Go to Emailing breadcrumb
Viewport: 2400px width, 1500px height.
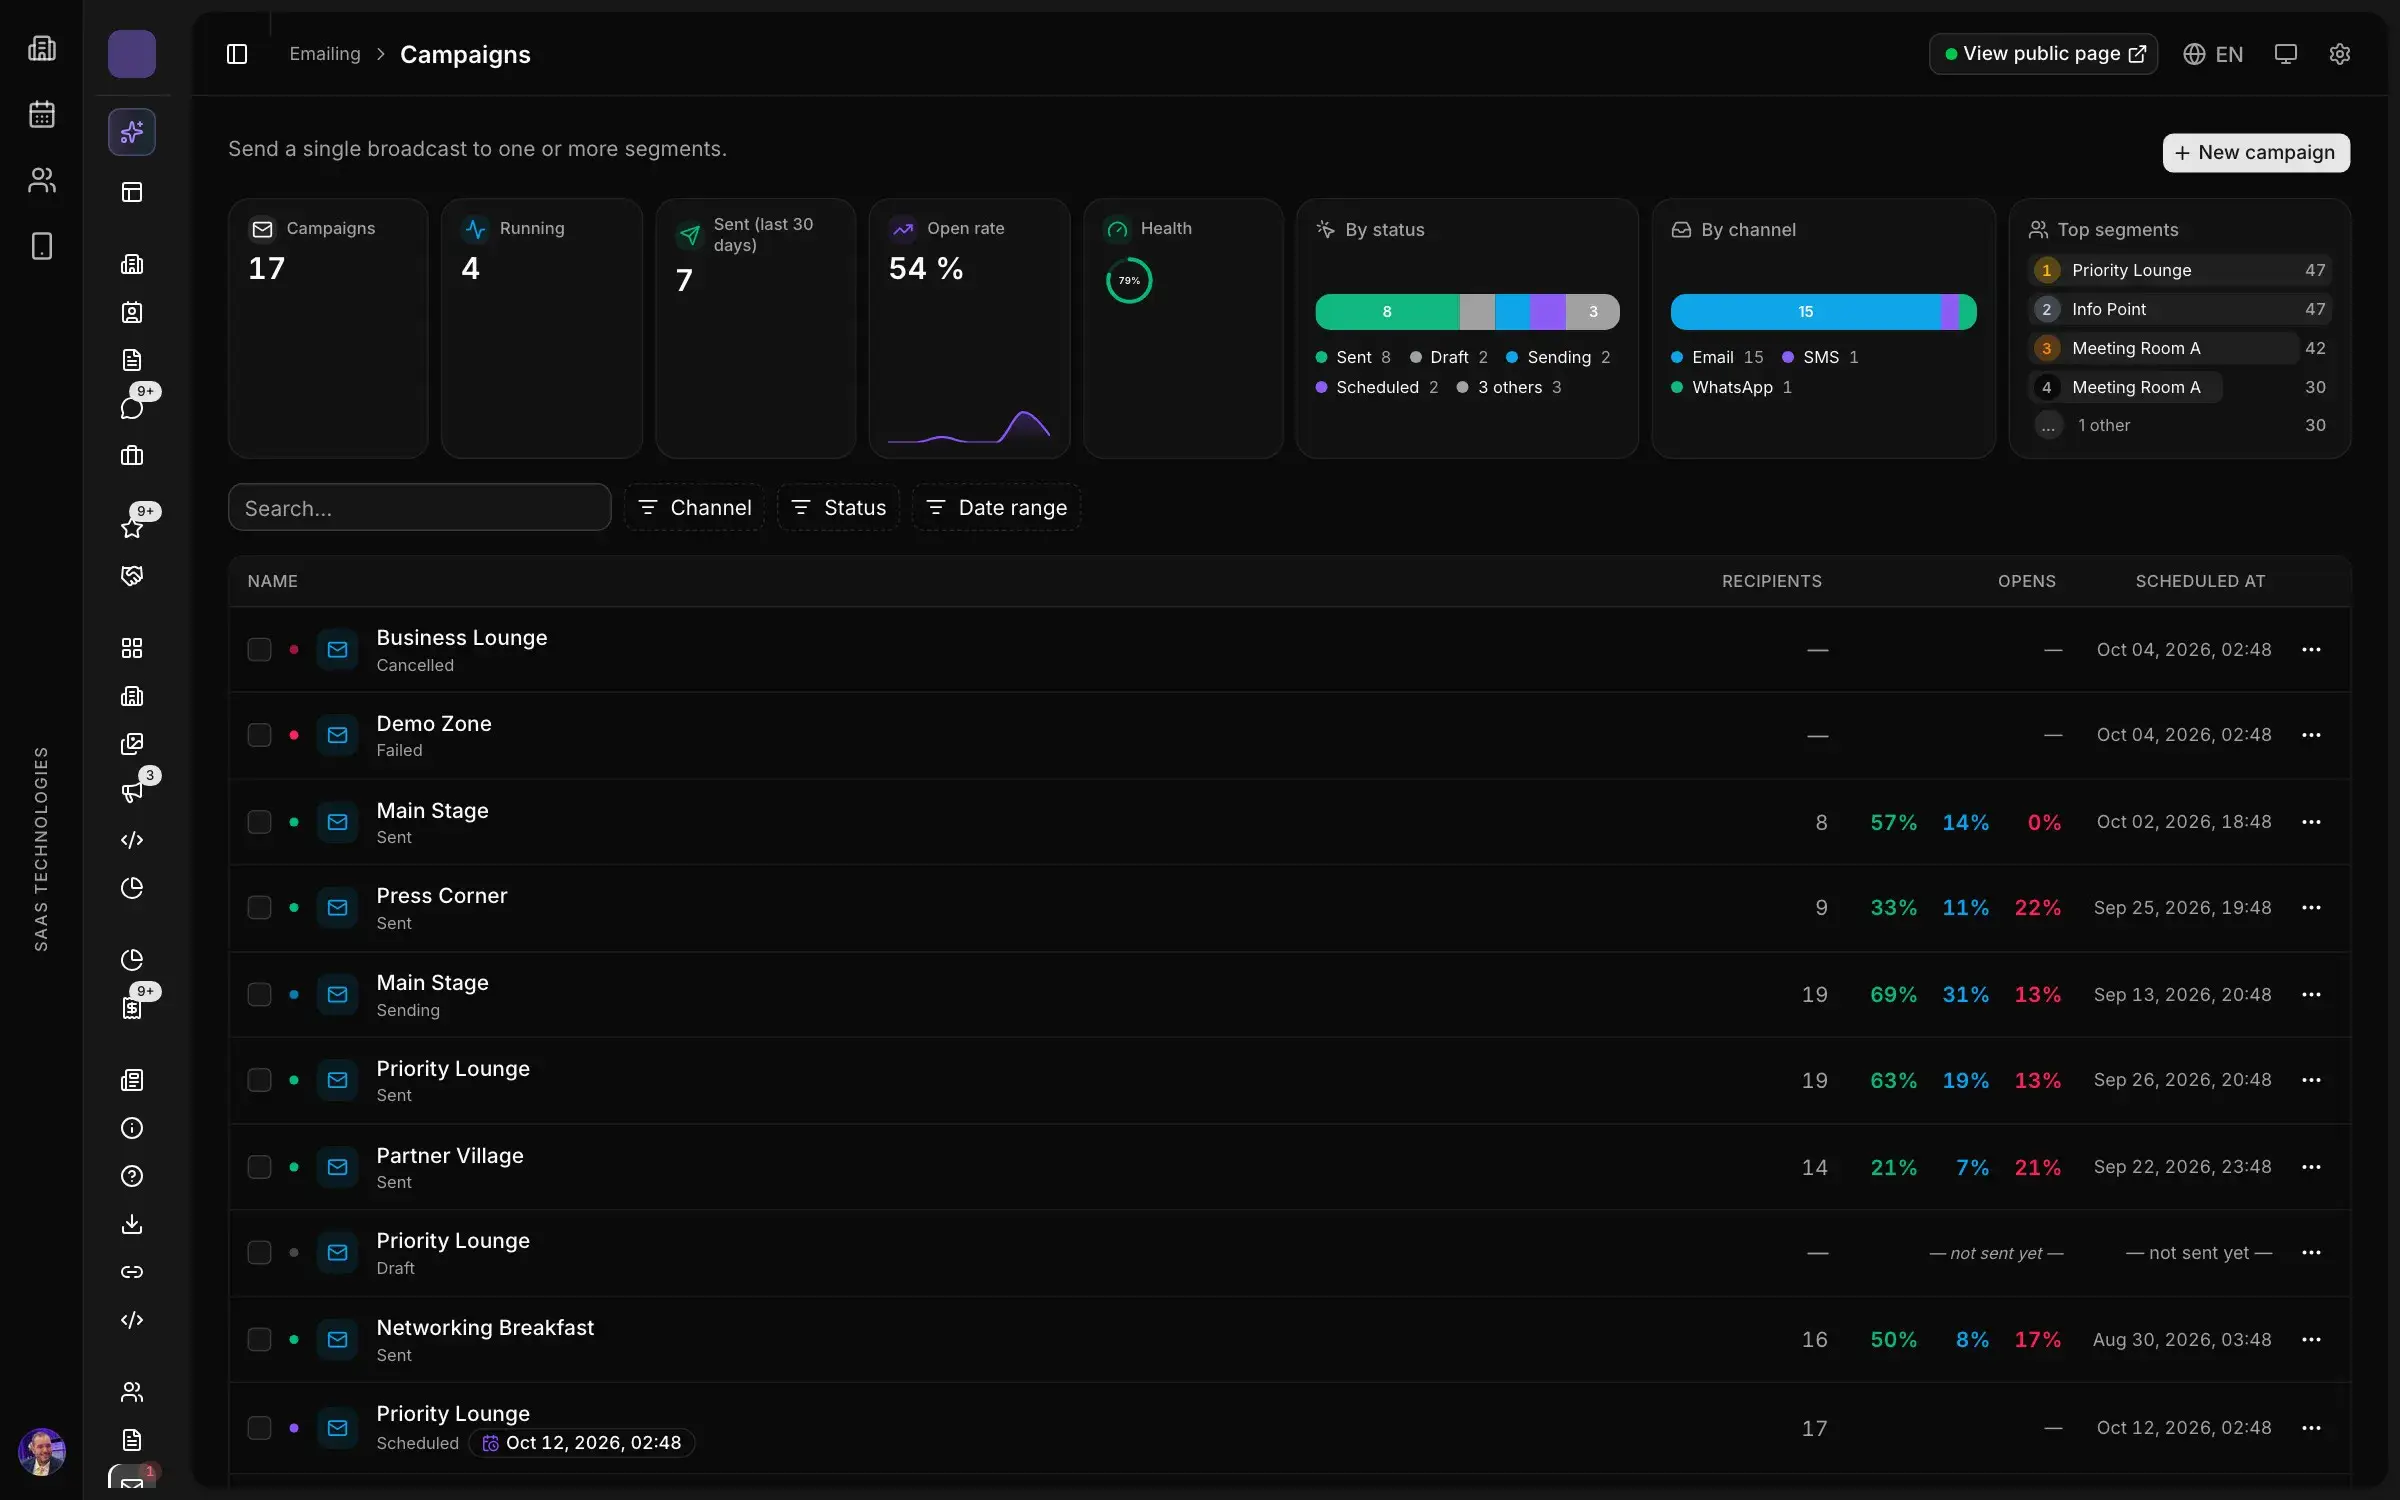(x=325, y=54)
